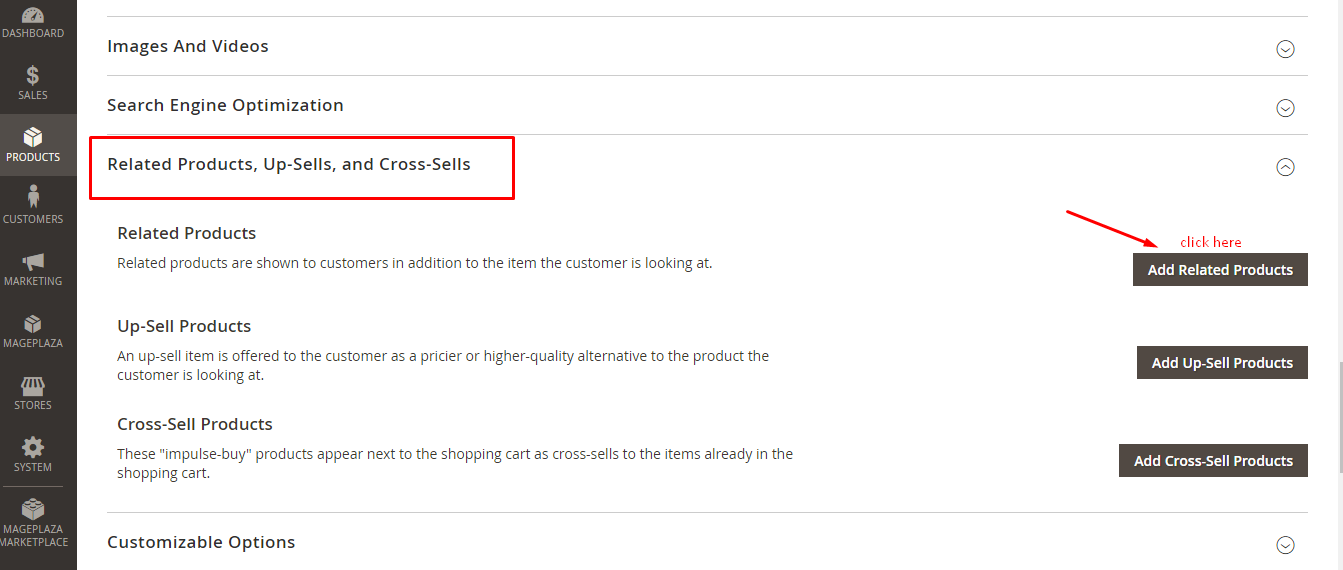Click Related Products, Up-Sells, and Cross-Sells heading
Viewport: 1343px width, 570px height.
[x=289, y=164]
